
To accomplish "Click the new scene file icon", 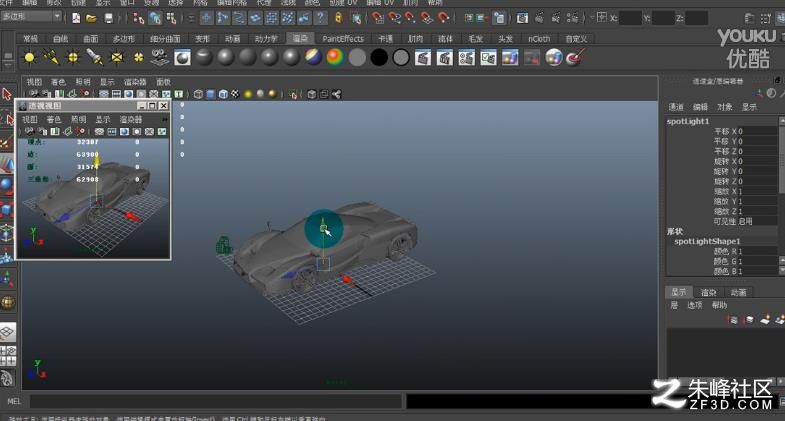I will coord(76,19).
